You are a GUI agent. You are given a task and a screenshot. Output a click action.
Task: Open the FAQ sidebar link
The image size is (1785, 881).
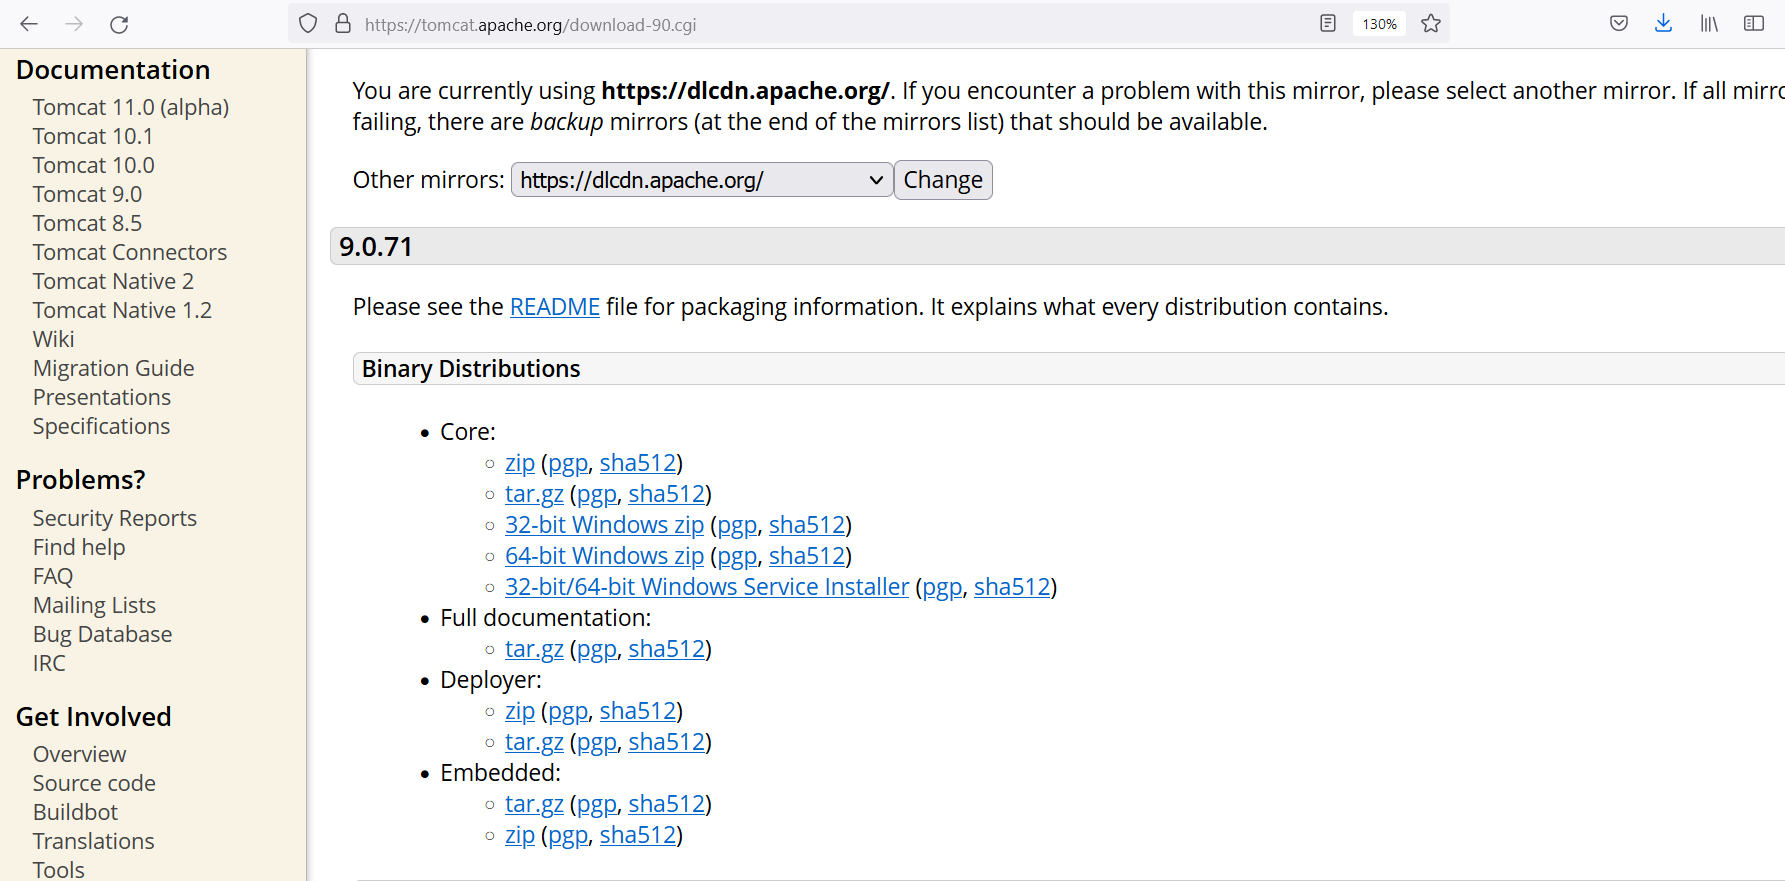pos(53,576)
